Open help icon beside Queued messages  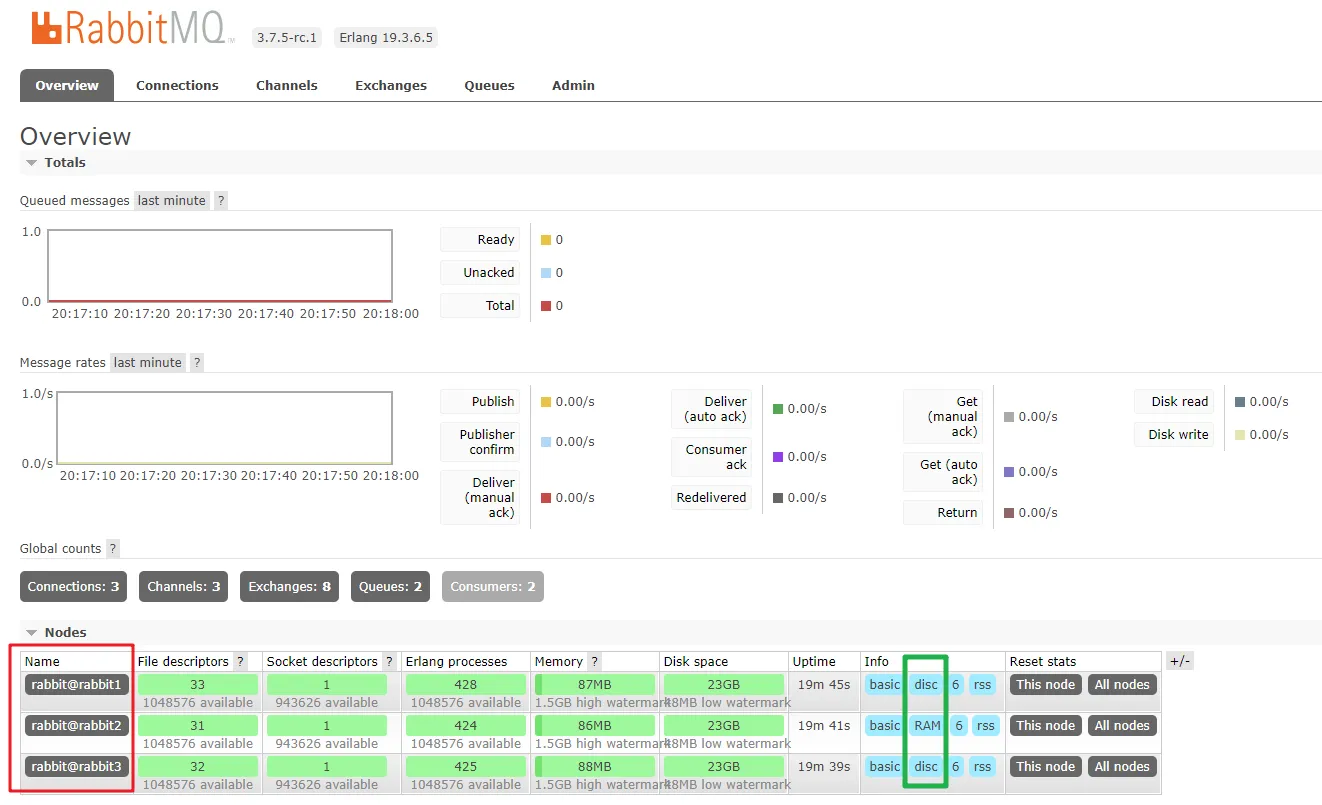click(x=221, y=200)
